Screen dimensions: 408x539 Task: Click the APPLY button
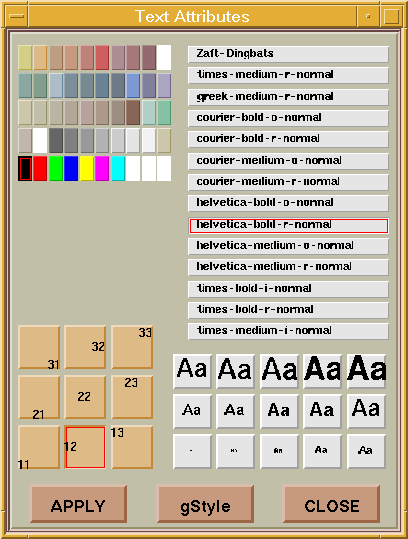78,504
